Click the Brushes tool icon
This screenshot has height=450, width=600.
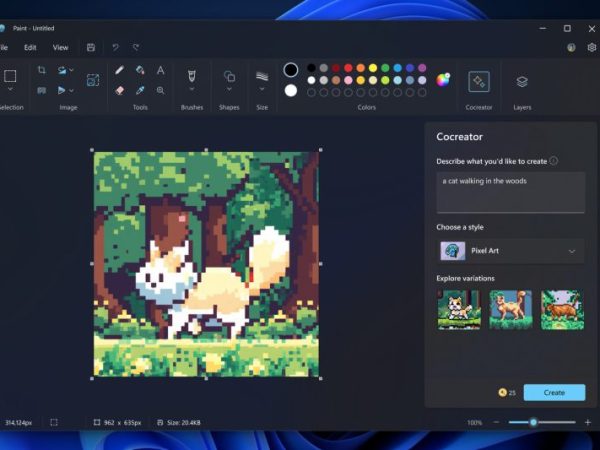point(192,76)
